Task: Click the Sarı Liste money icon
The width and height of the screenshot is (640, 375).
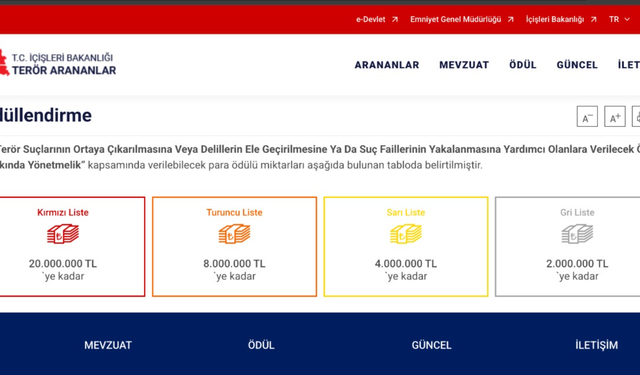Action: pos(406,234)
